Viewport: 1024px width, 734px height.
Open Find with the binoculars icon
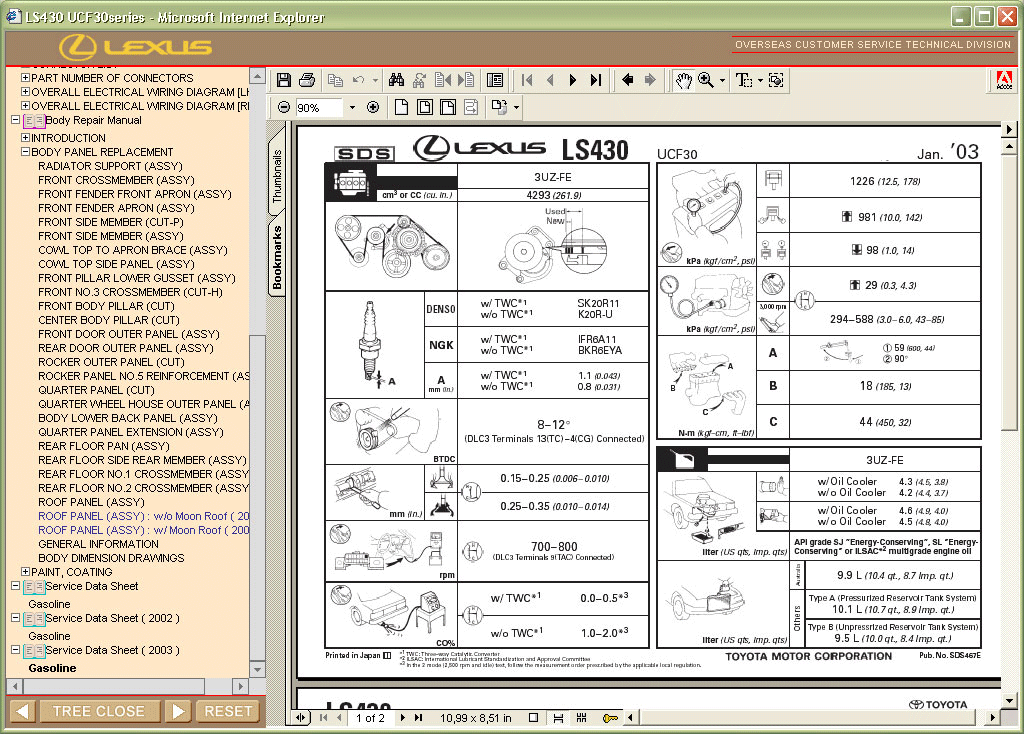(396, 80)
